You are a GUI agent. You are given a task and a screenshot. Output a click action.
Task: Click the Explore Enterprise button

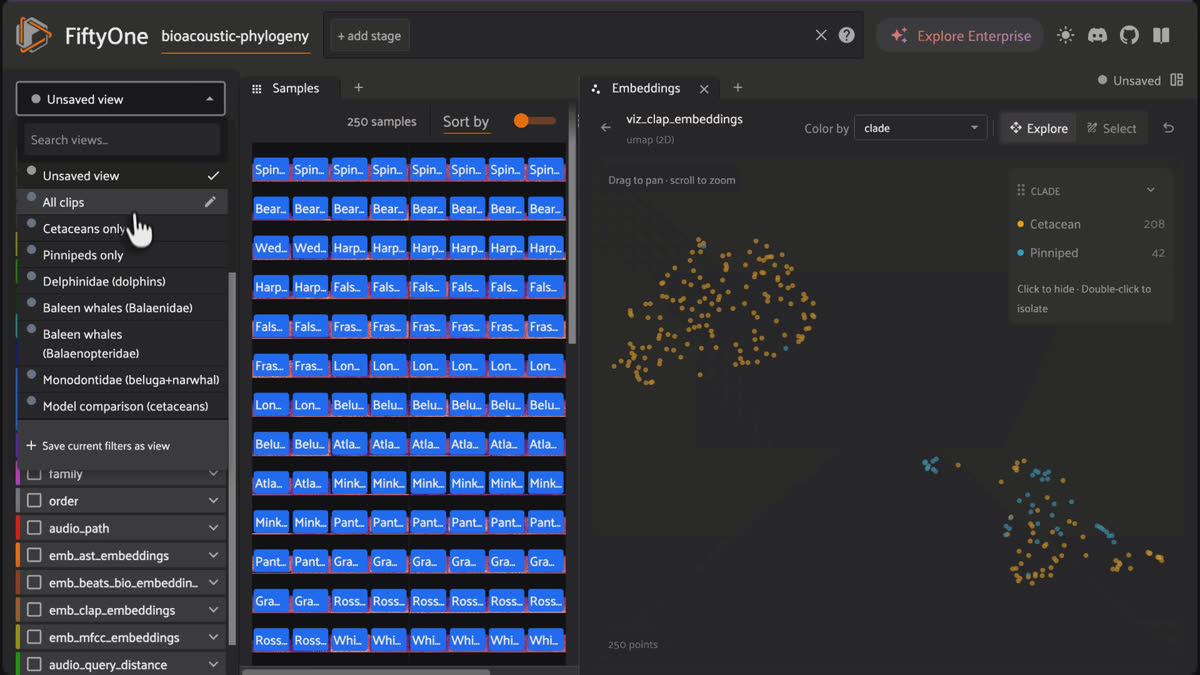[960, 36]
